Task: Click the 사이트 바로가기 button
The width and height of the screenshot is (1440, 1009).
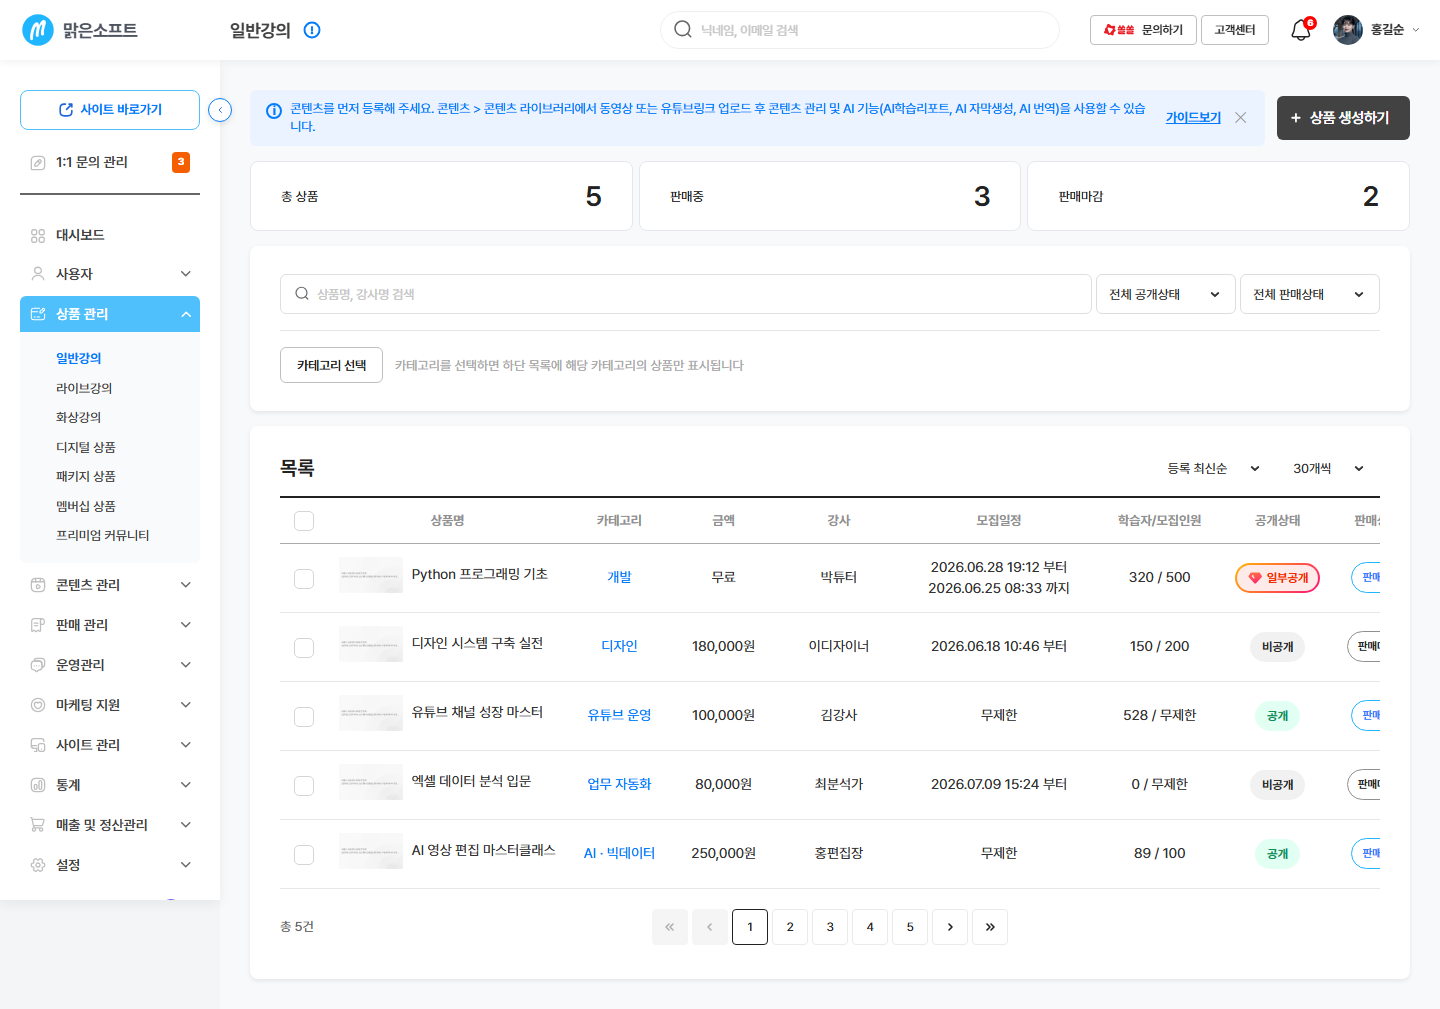Action: pyautogui.click(x=110, y=110)
